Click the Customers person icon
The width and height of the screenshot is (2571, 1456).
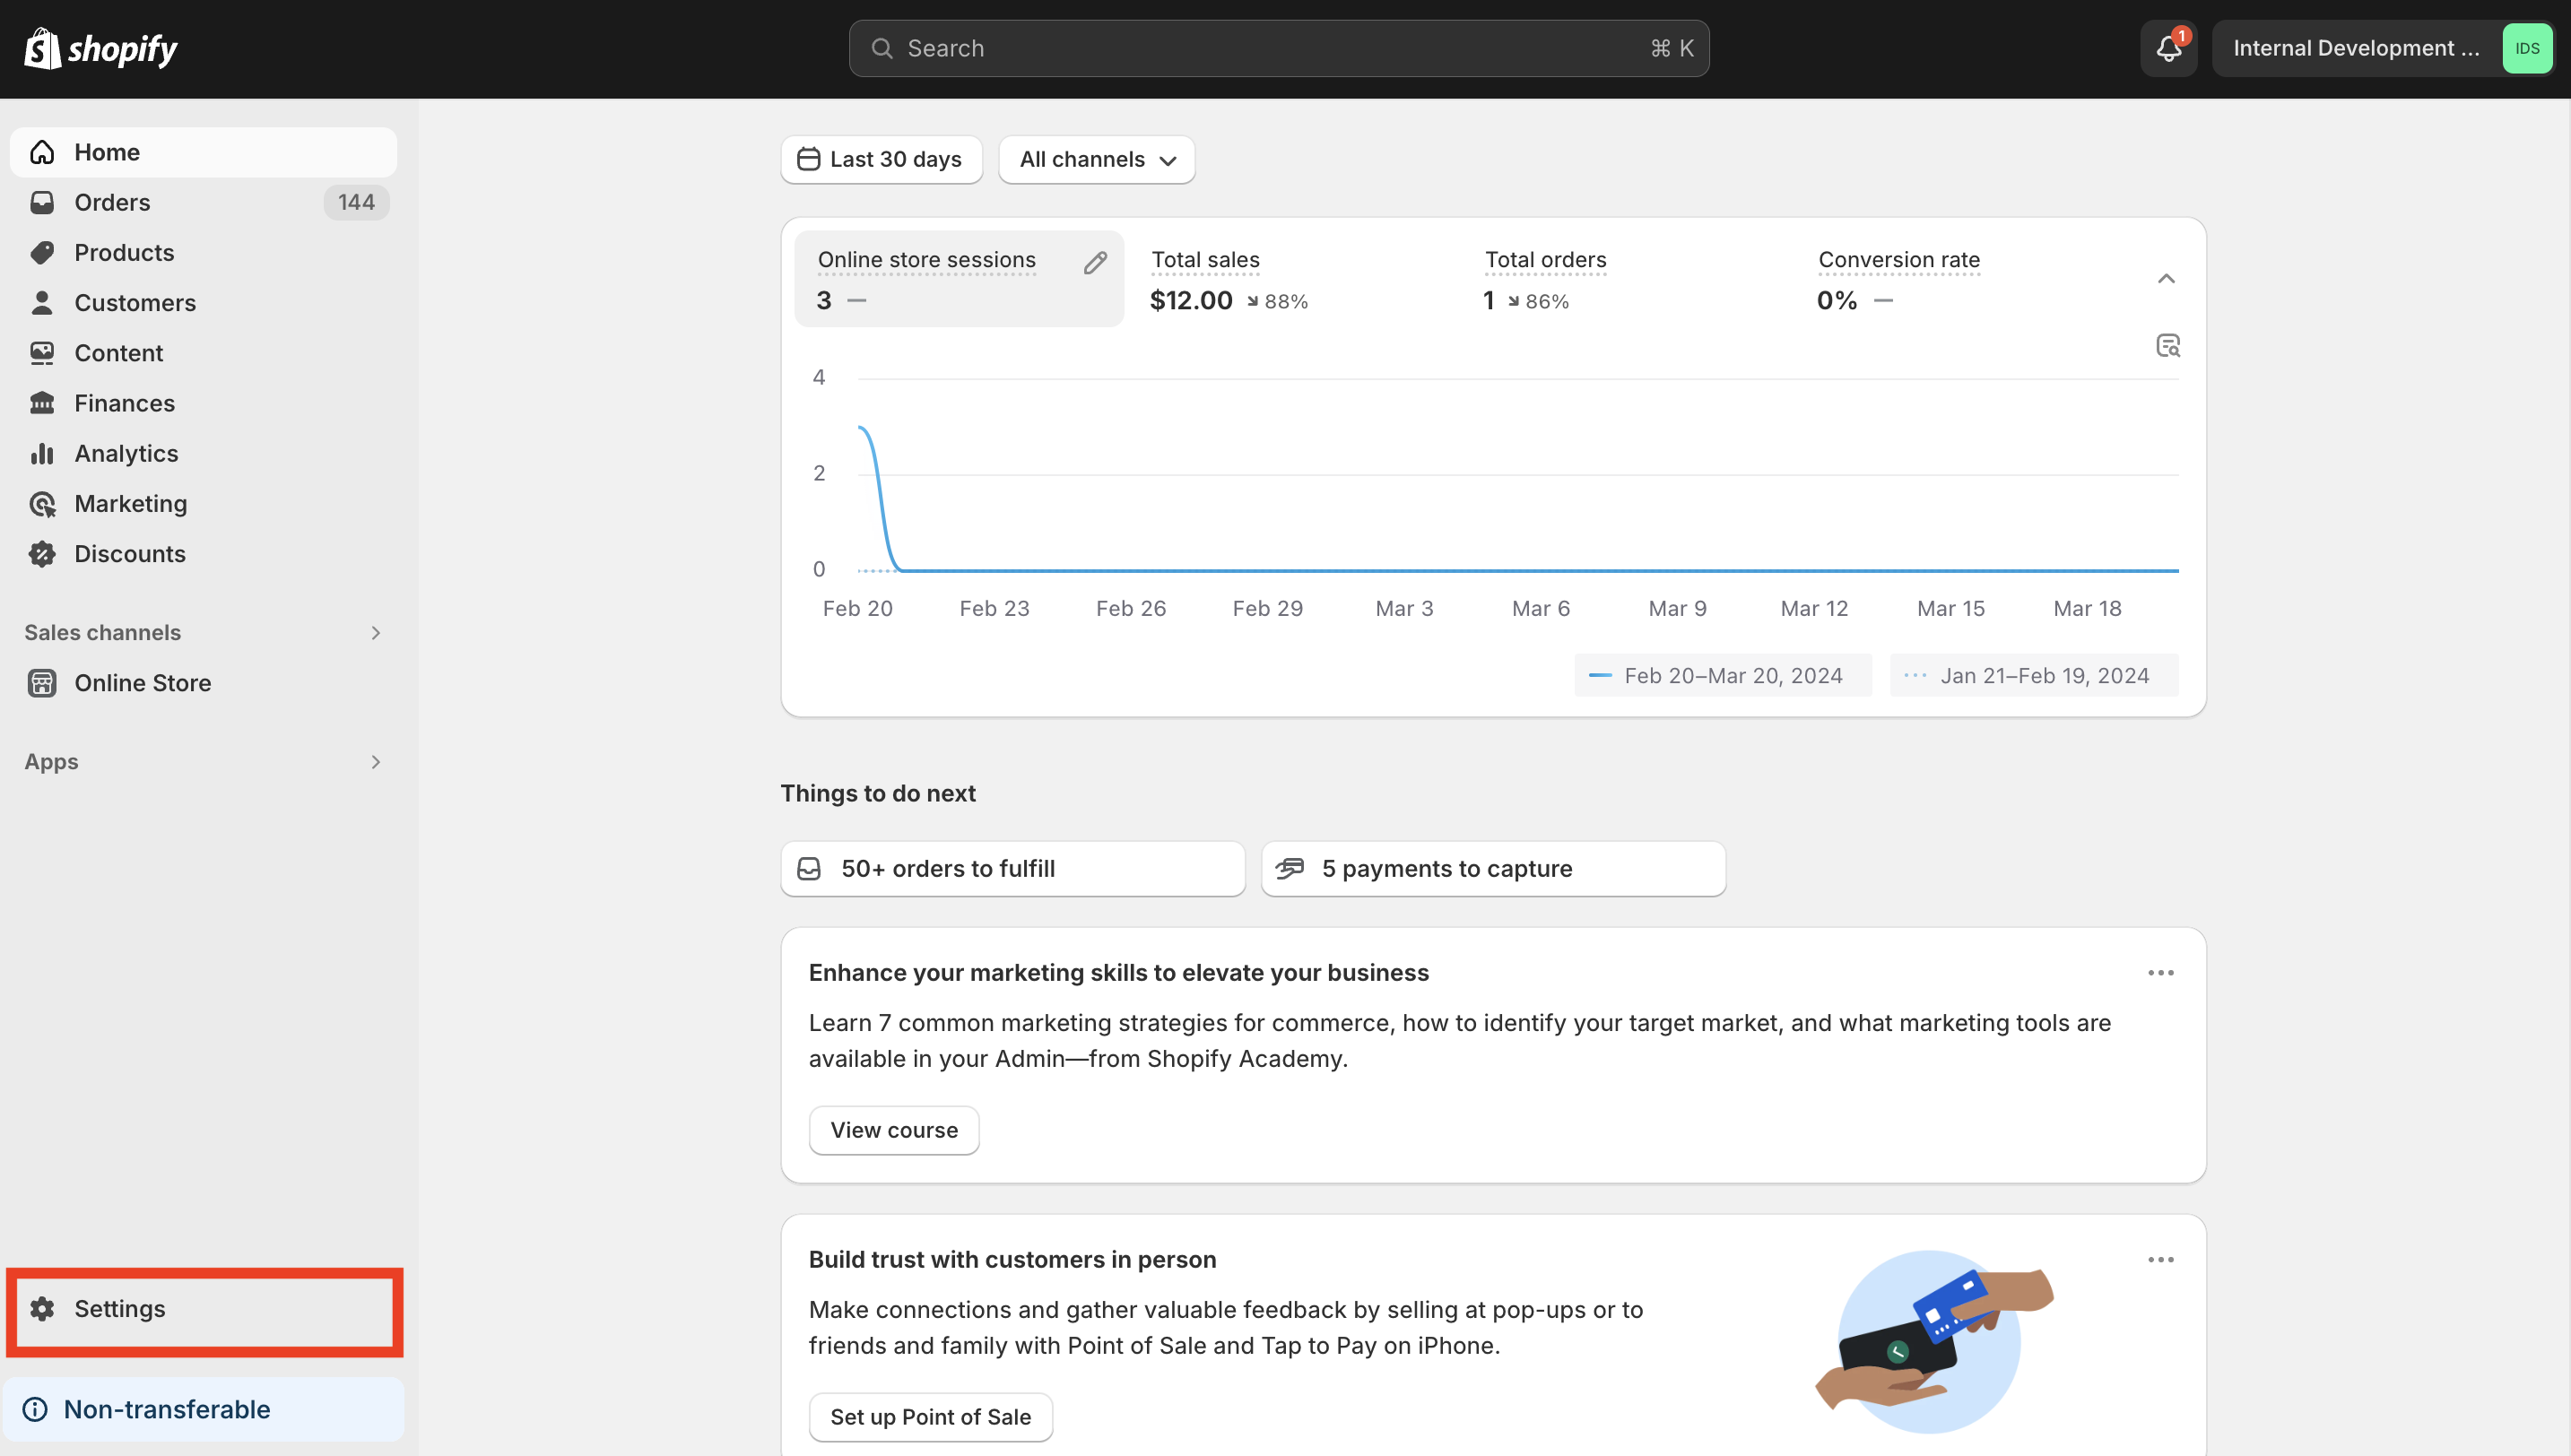pos(42,302)
